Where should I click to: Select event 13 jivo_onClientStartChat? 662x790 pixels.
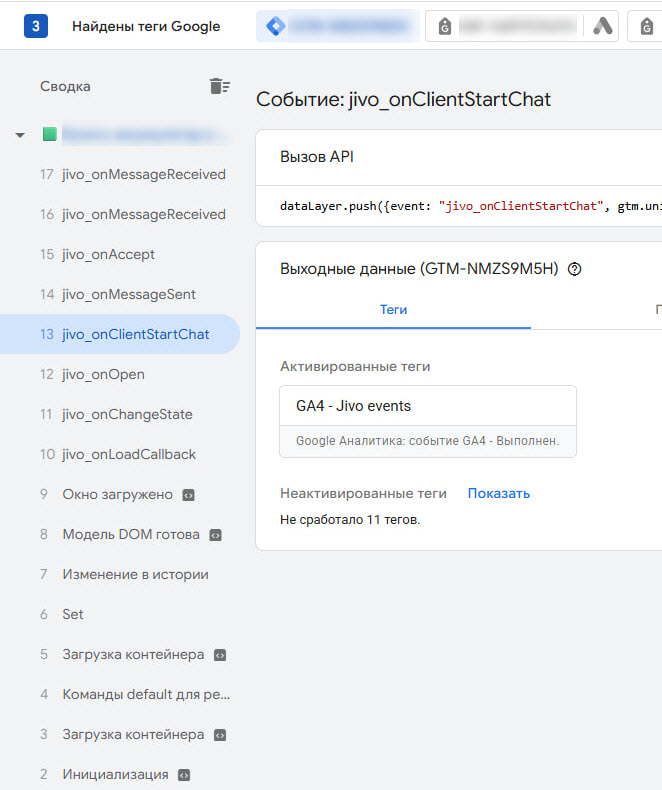point(120,334)
